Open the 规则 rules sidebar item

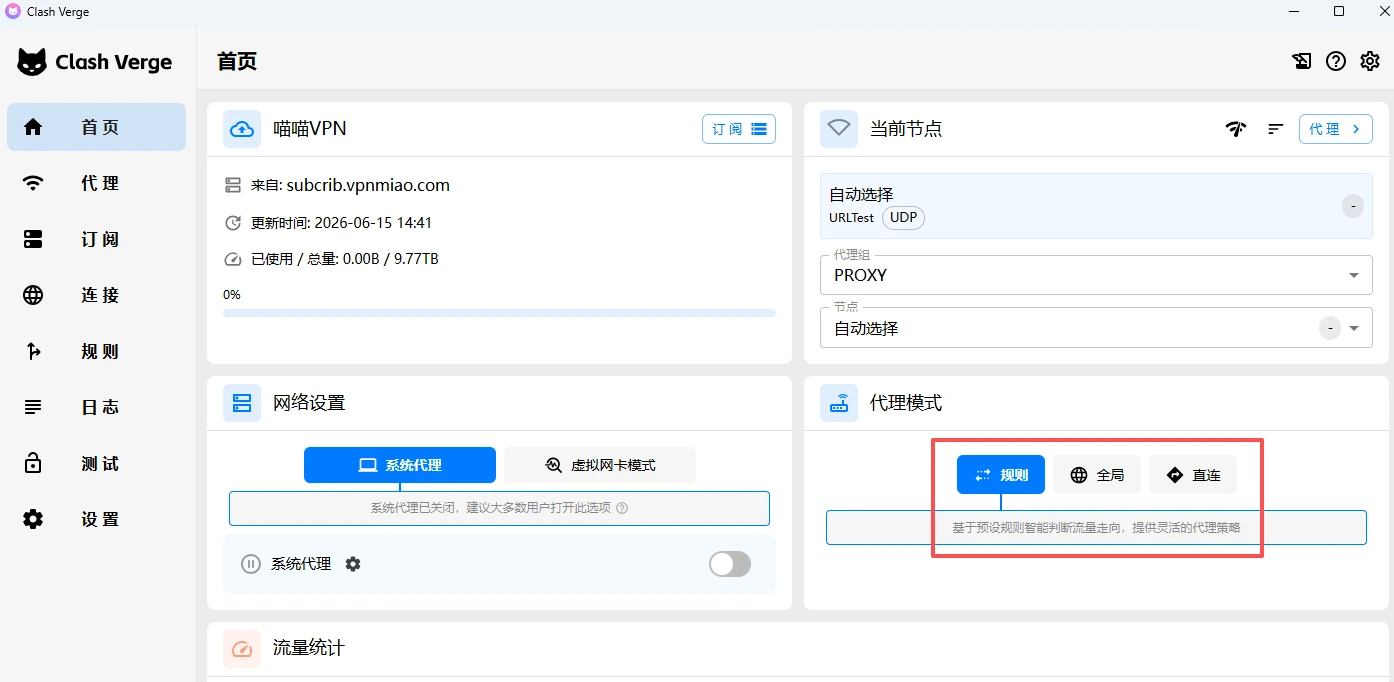96,351
